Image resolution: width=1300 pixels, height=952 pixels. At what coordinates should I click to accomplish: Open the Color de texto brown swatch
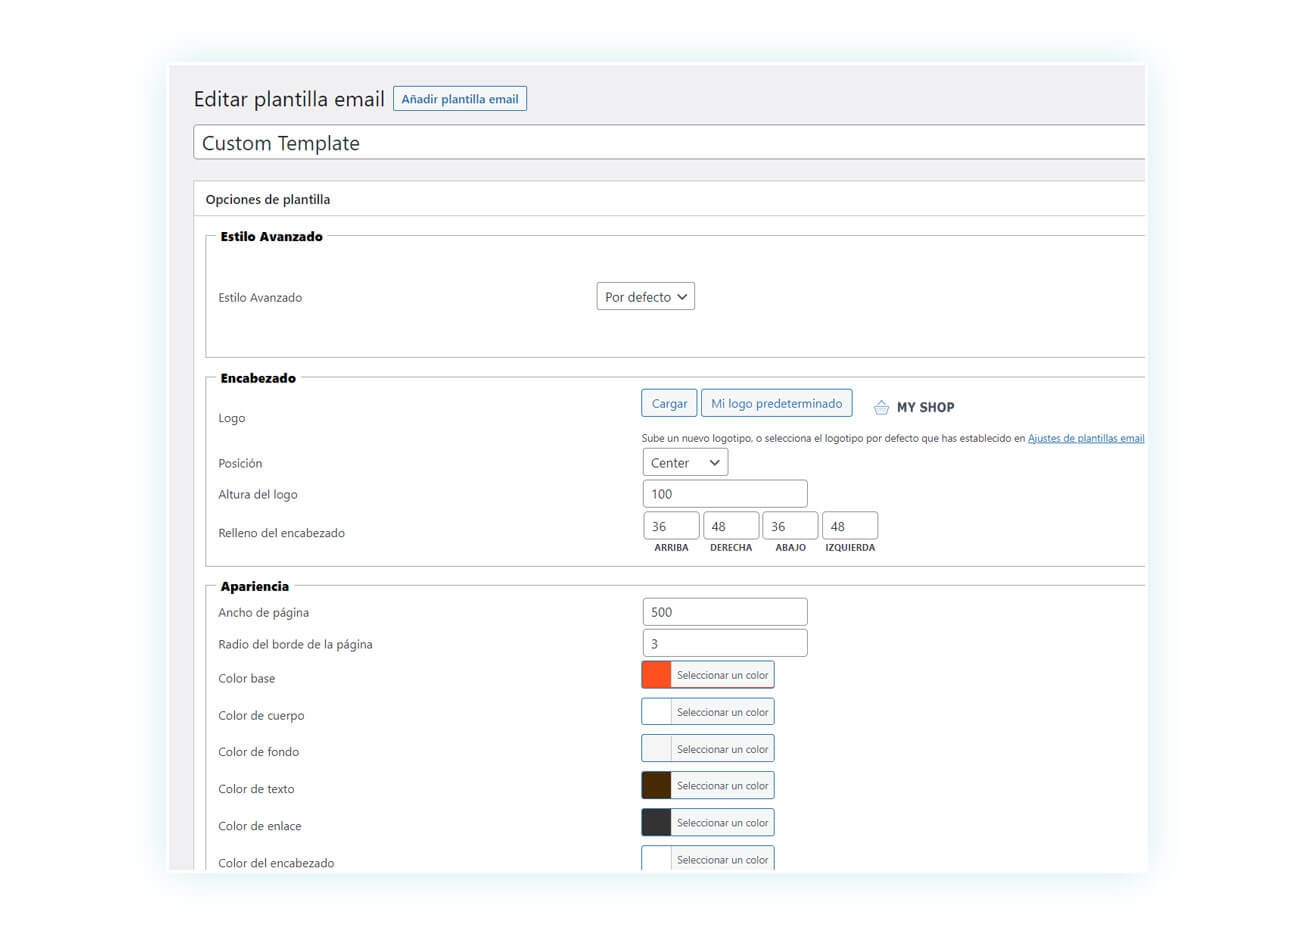tap(656, 786)
